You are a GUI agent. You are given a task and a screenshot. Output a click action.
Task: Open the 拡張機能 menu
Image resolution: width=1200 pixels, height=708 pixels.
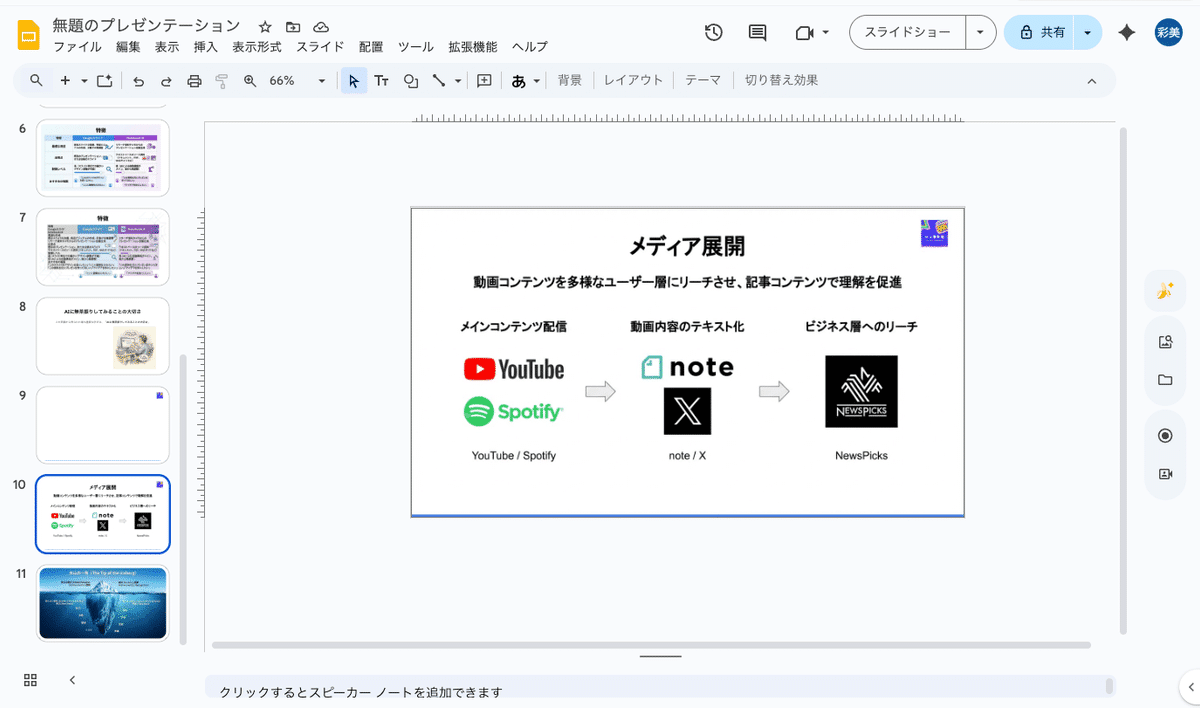[x=472, y=47]
